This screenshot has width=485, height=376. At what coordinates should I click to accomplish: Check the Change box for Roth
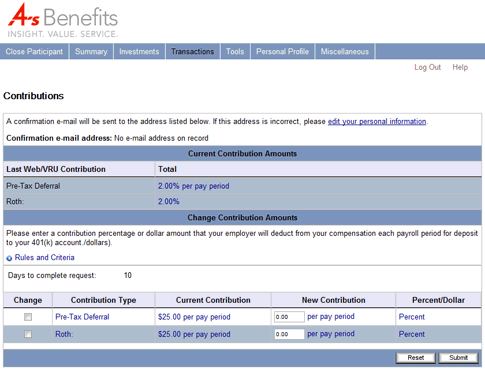(x=28, y=334)
